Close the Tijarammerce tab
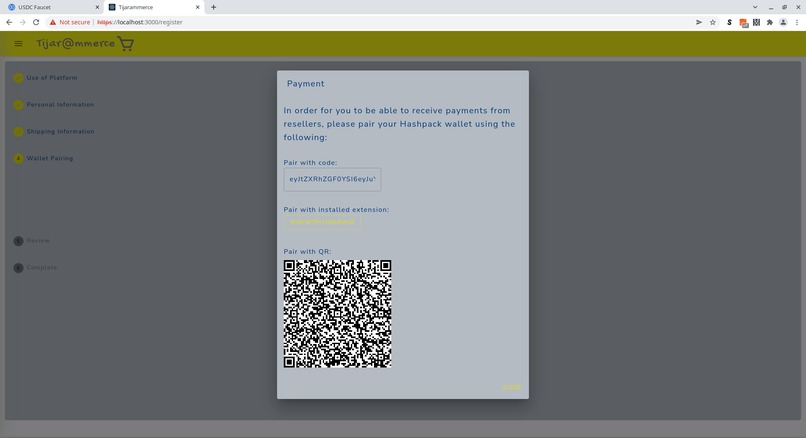Screen dimensions: 806x438 tap(197, 7)
